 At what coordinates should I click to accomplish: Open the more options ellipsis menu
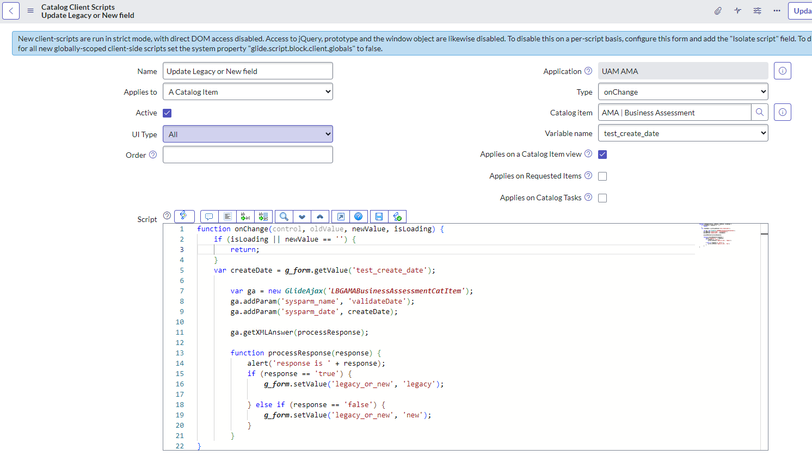777,11
